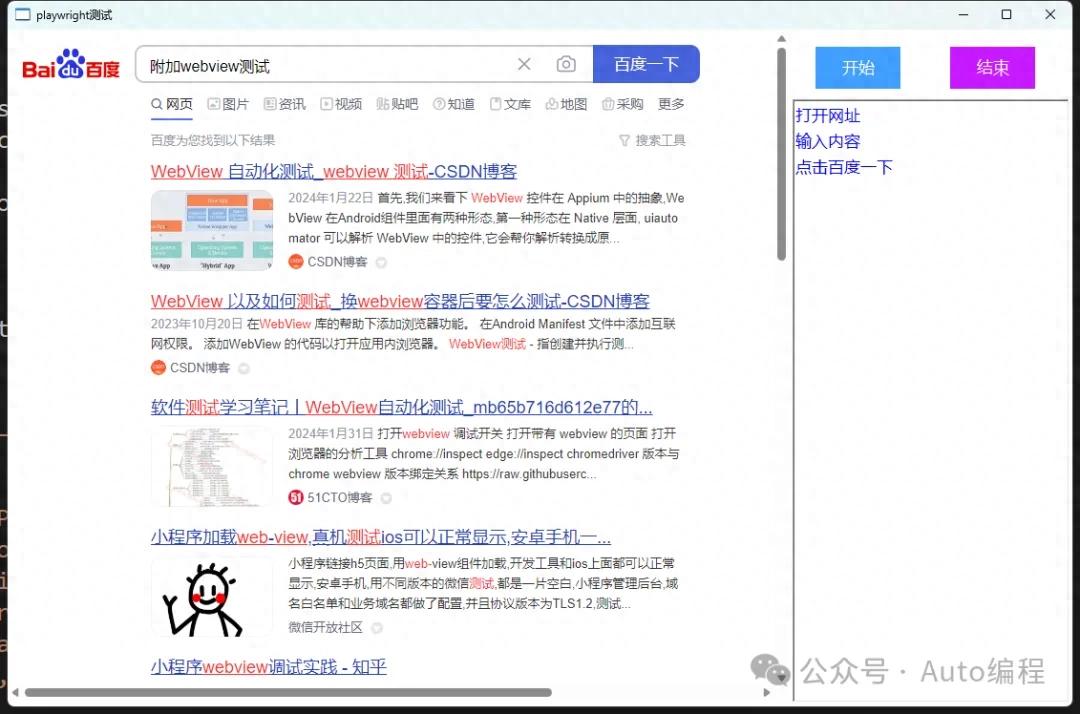Image resolution: width=1080 pixels, height=714 pixels.
Task: Select log entry 输入内容
Action: [828, 141]
